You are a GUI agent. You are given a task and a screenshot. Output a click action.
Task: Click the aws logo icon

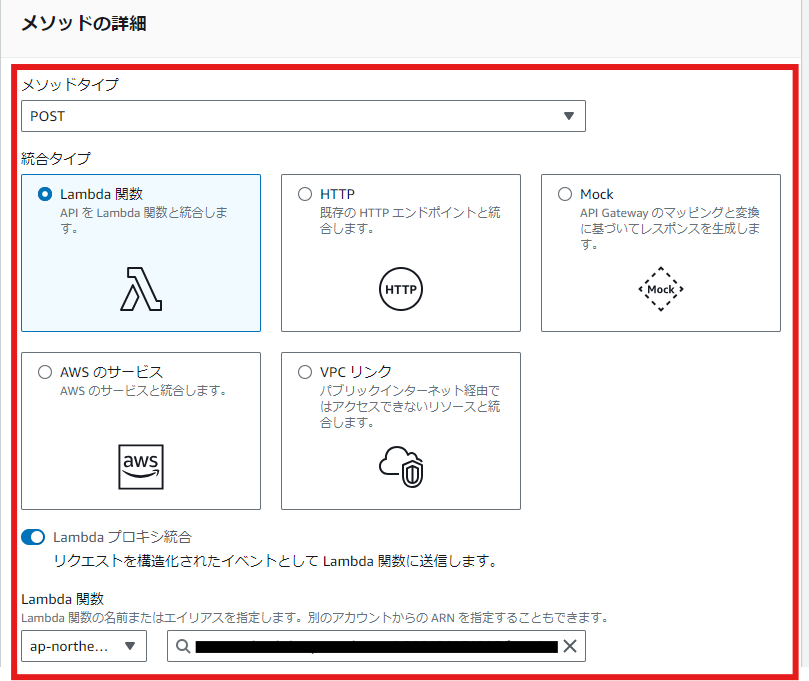[141, 467]
